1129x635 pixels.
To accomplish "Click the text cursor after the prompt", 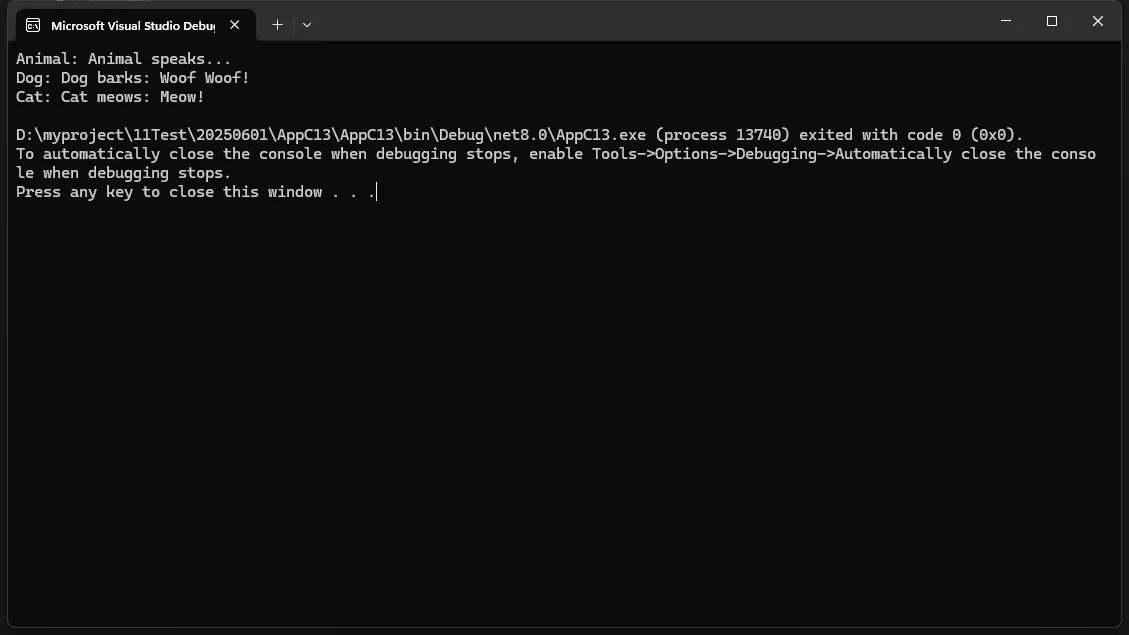I will 377,192.
